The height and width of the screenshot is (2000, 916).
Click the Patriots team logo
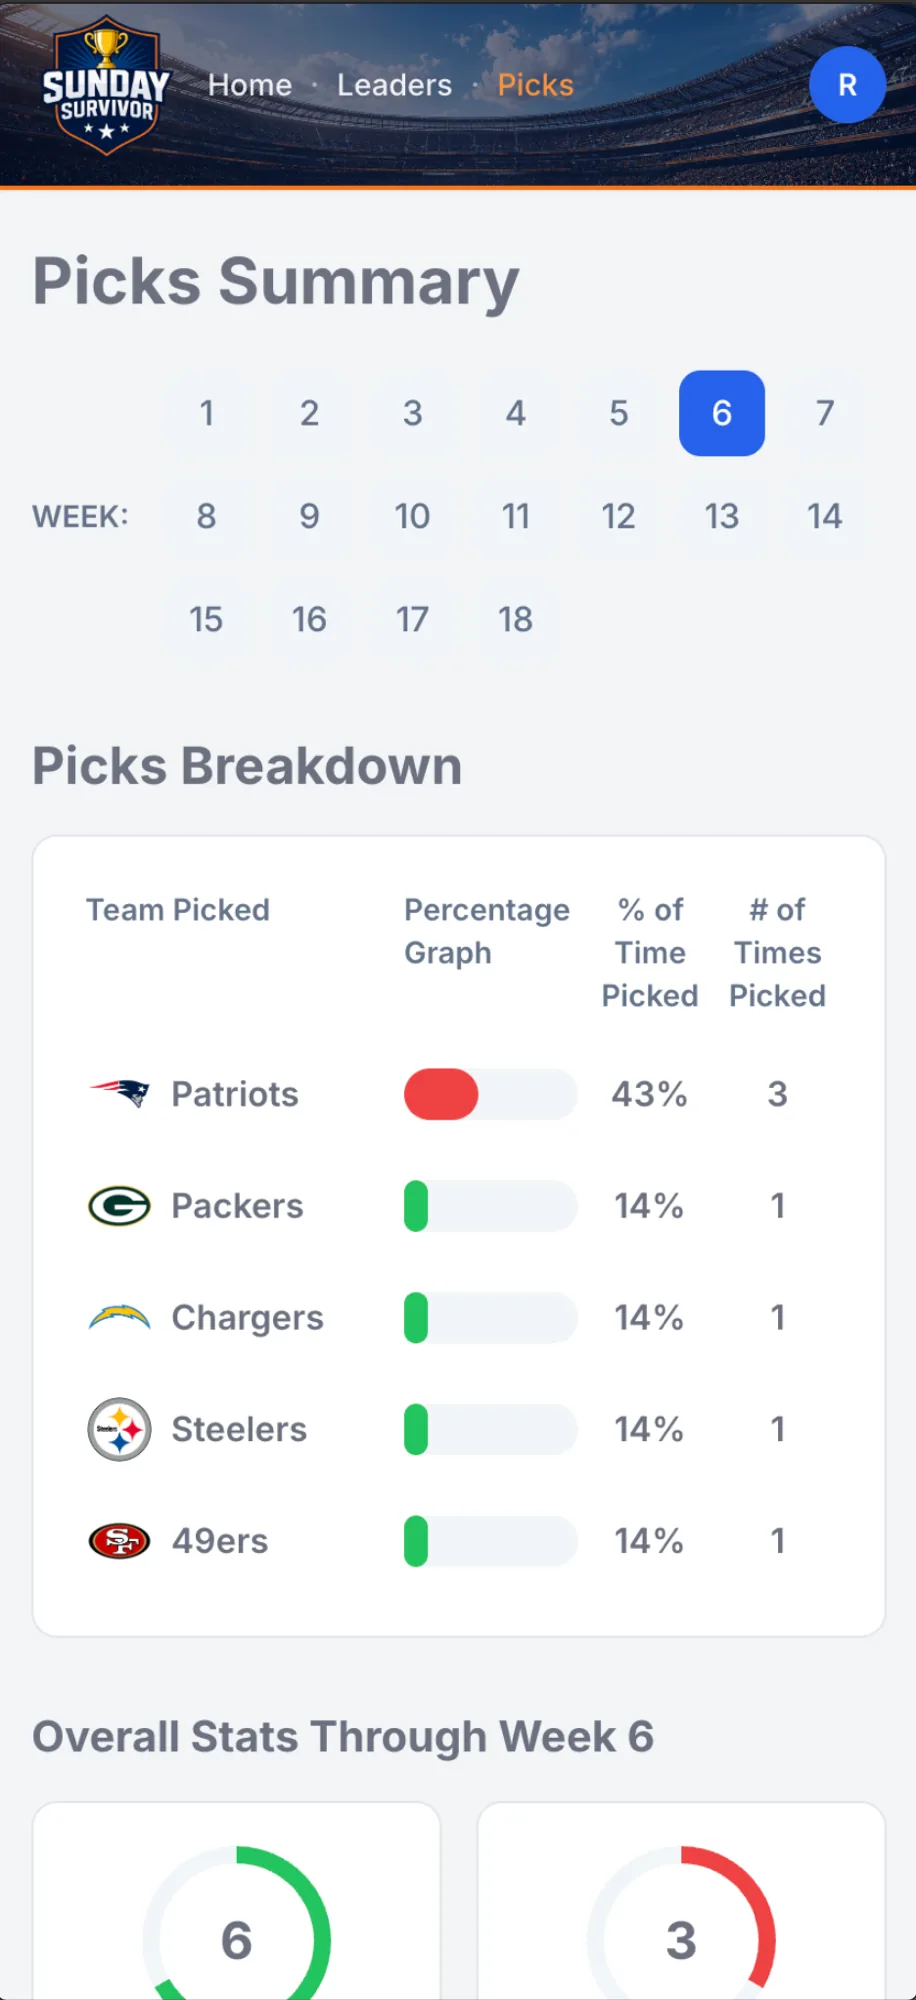(120, 1093)
